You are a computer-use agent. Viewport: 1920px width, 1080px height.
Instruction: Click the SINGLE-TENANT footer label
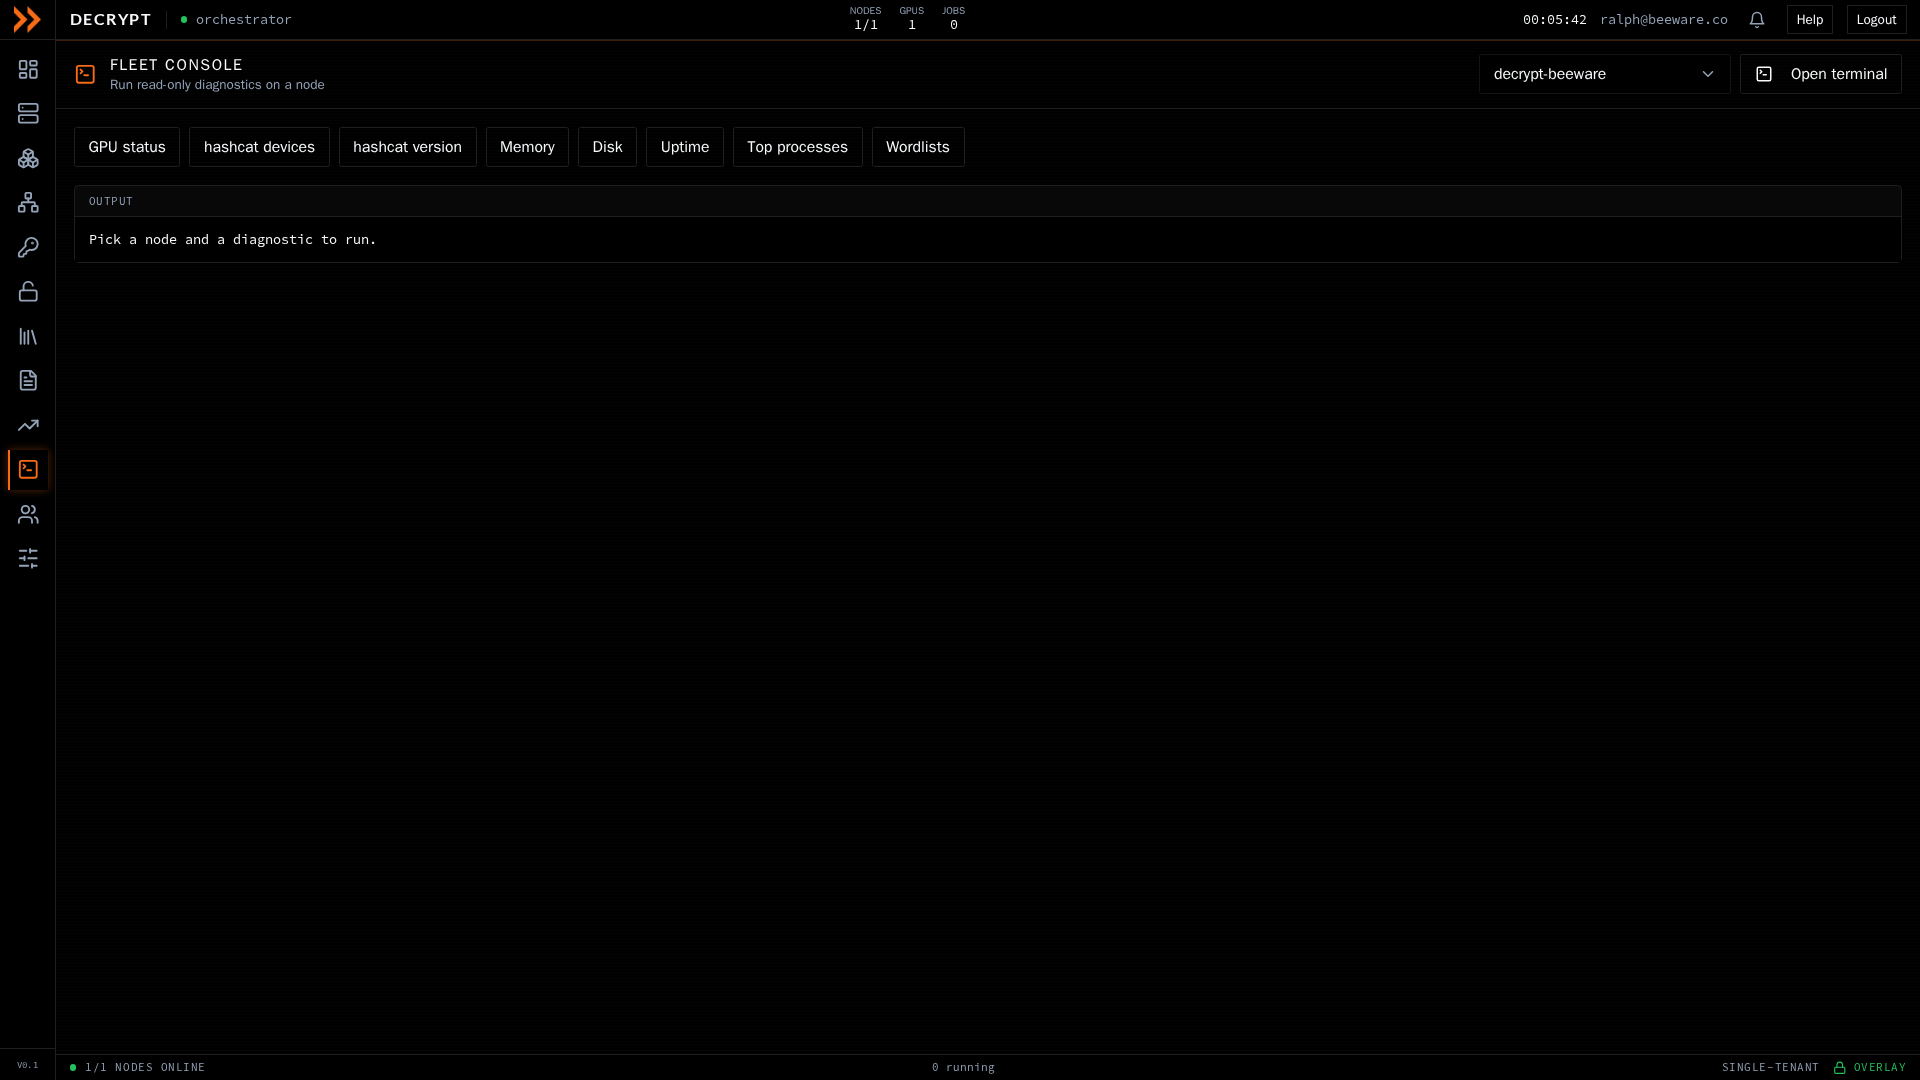(x=1770, y=1067)
